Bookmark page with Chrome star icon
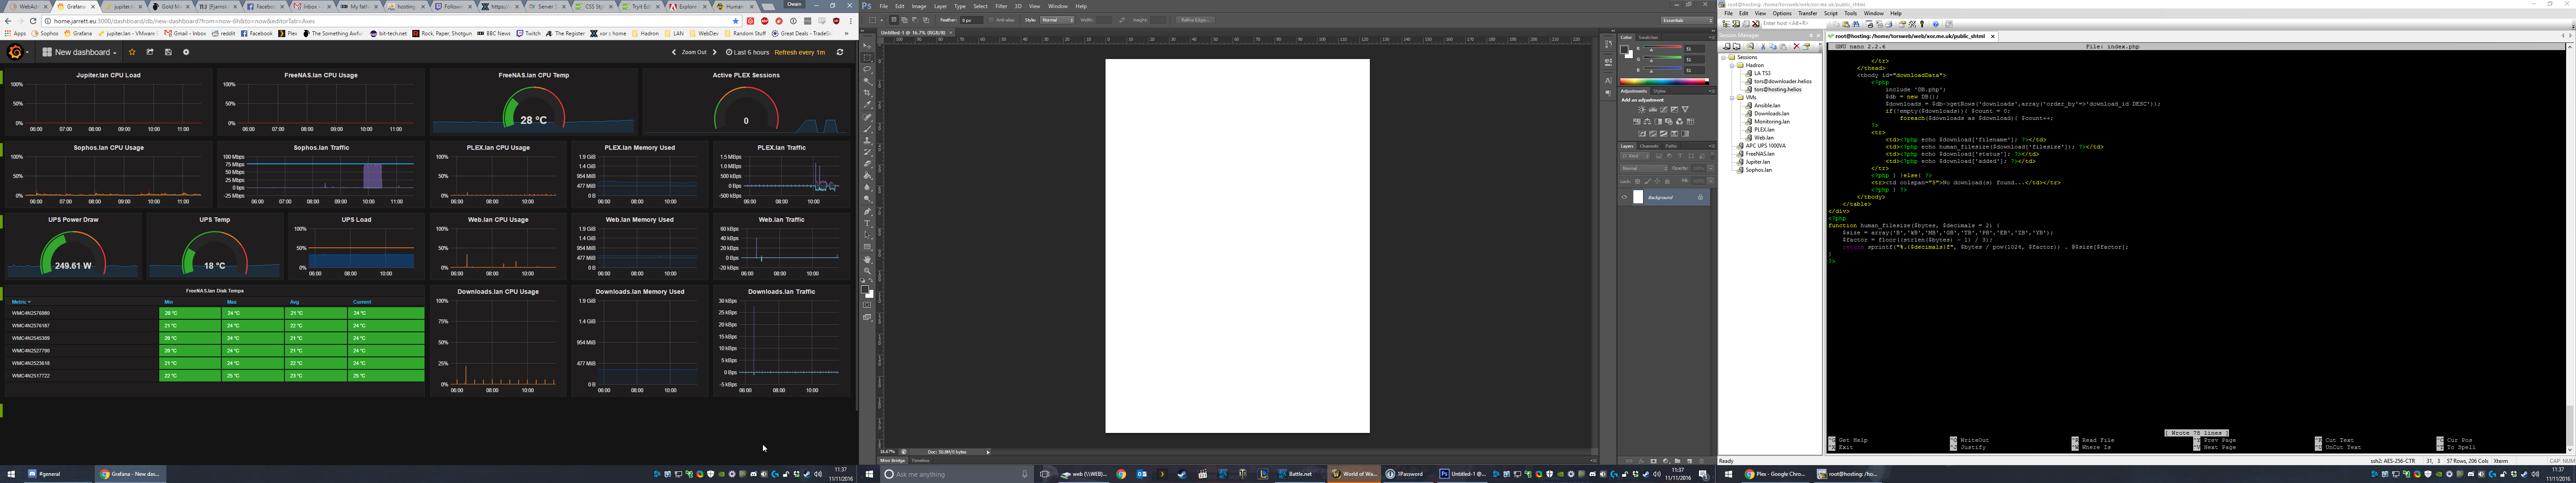Screen dimensions: 2576x483 pos(737,20)
